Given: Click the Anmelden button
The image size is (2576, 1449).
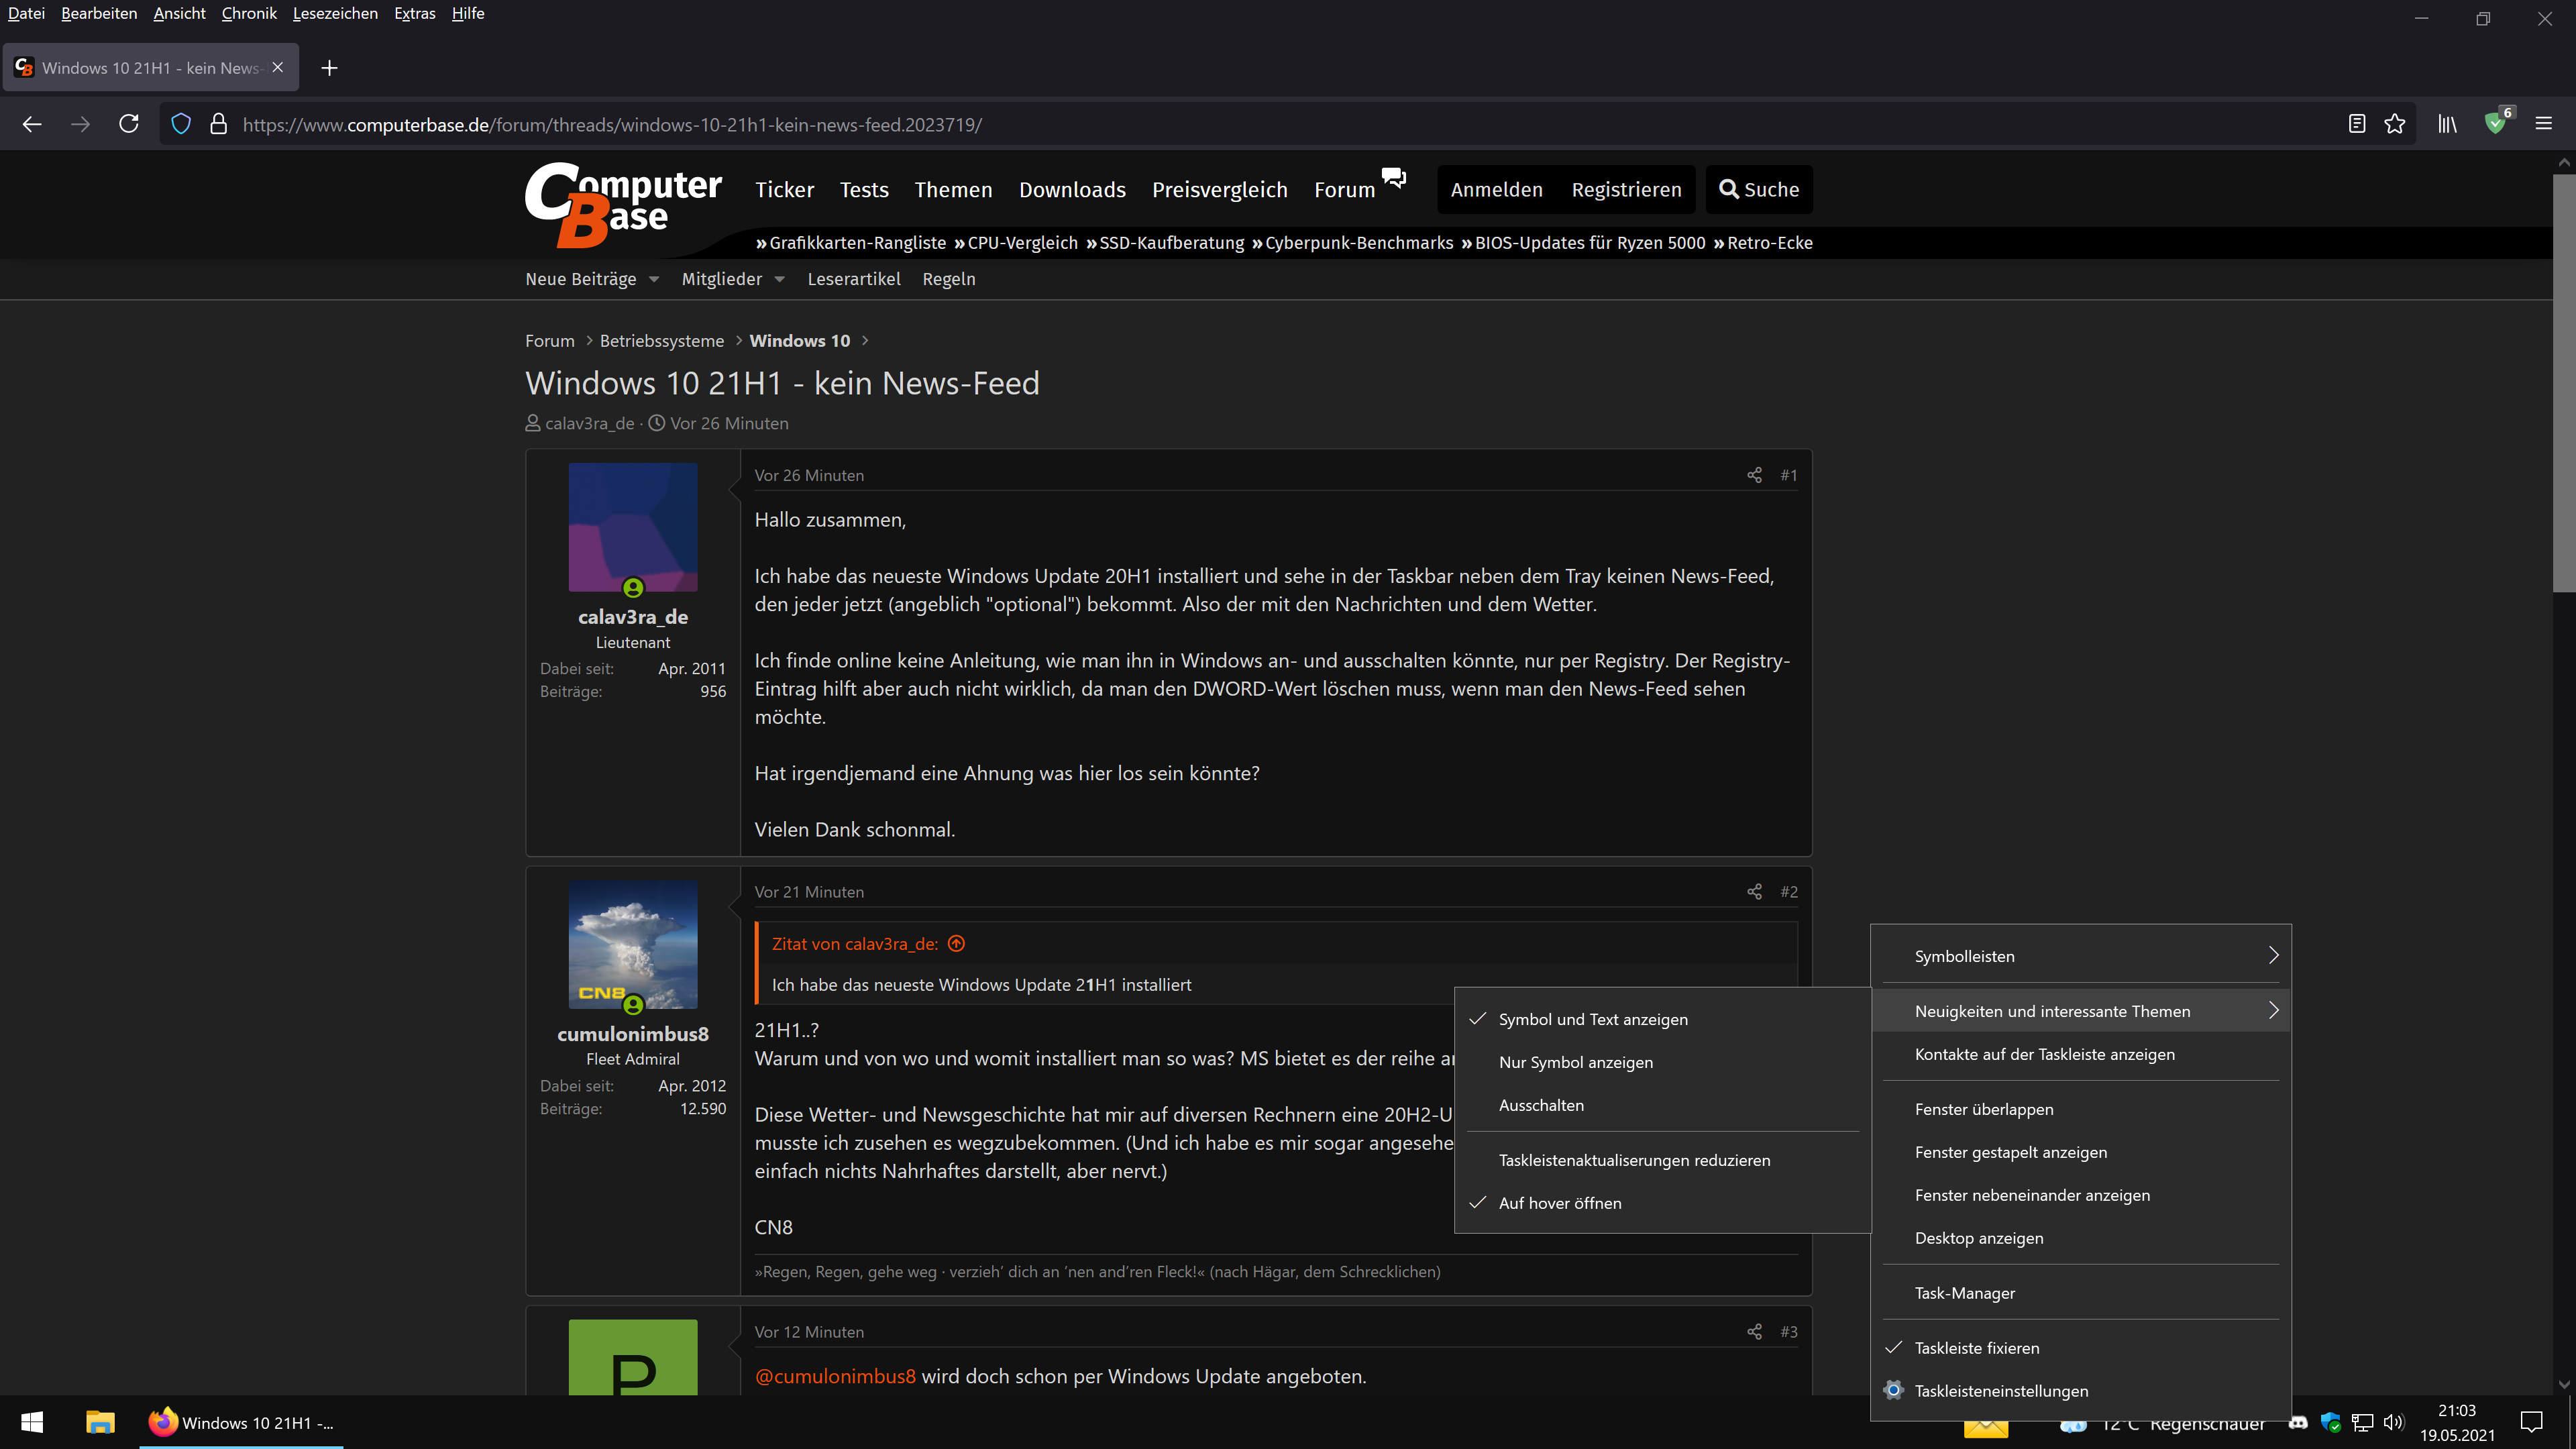Looking at the screenshot, I should (x=1496, y=190).
